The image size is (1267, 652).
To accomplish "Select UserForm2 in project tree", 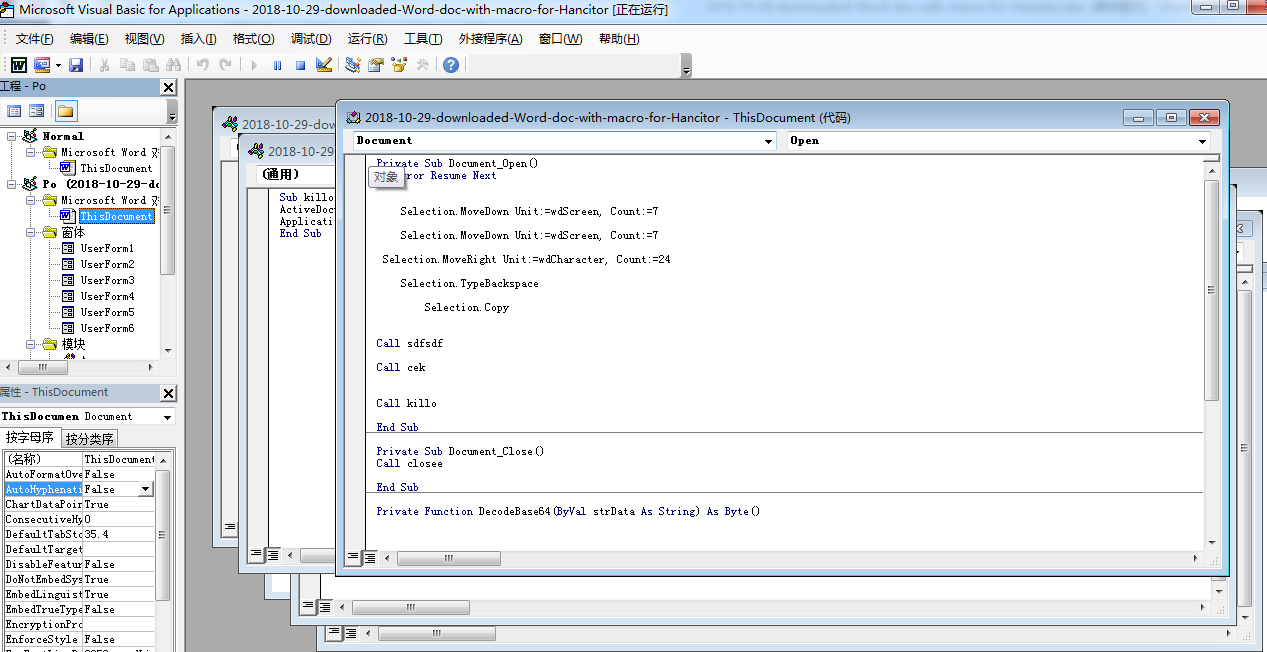I will tap(107, 264).
